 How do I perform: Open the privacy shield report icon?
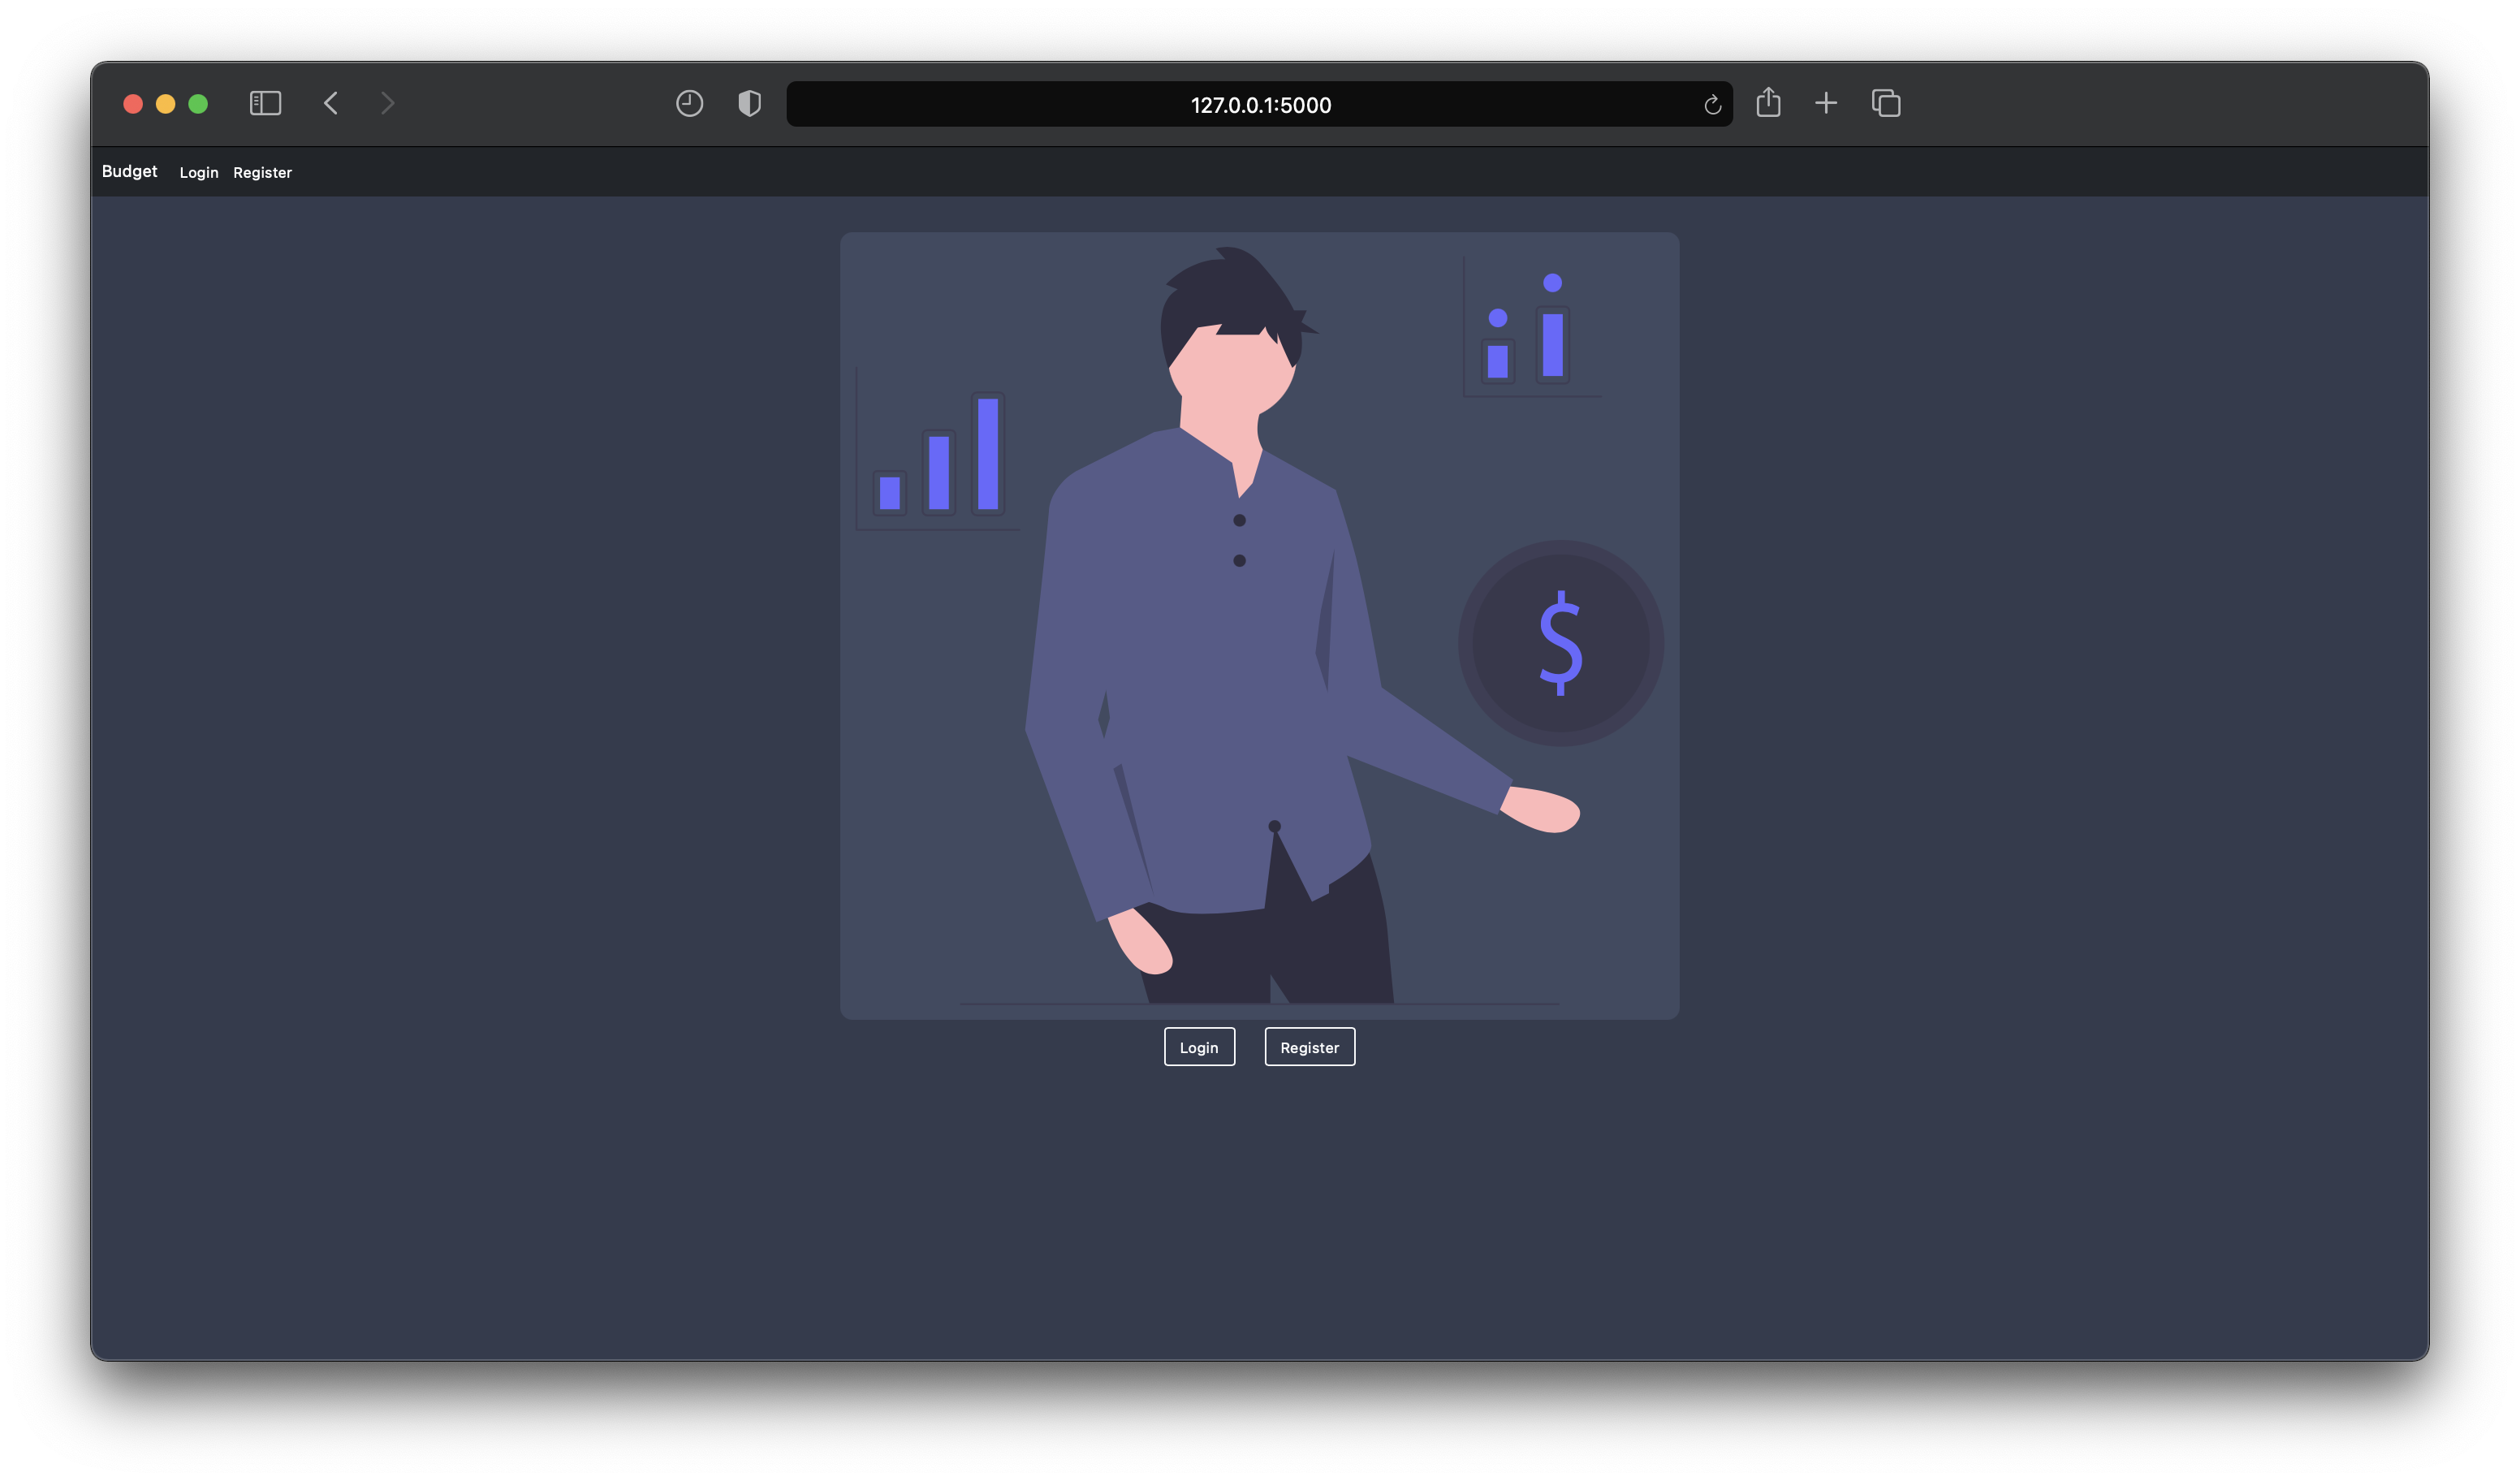(x=749, y=104)
